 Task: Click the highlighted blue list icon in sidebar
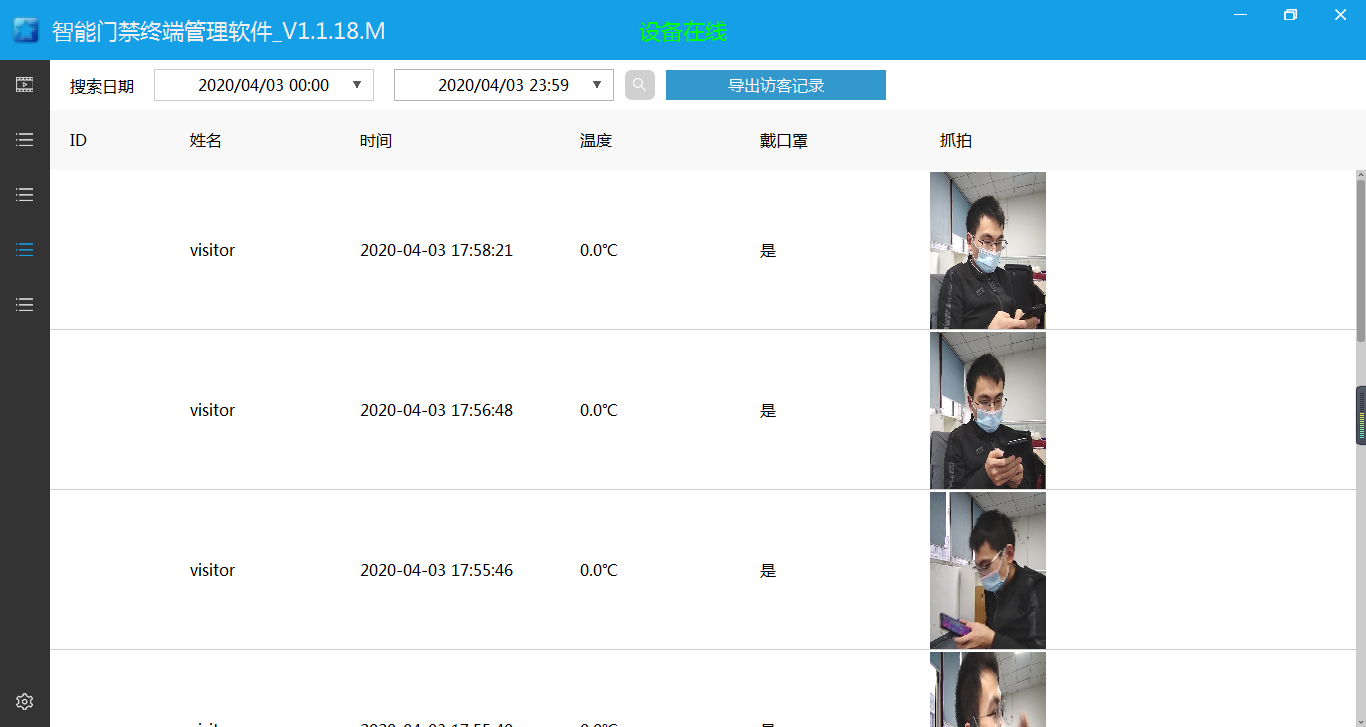point(25,249)
